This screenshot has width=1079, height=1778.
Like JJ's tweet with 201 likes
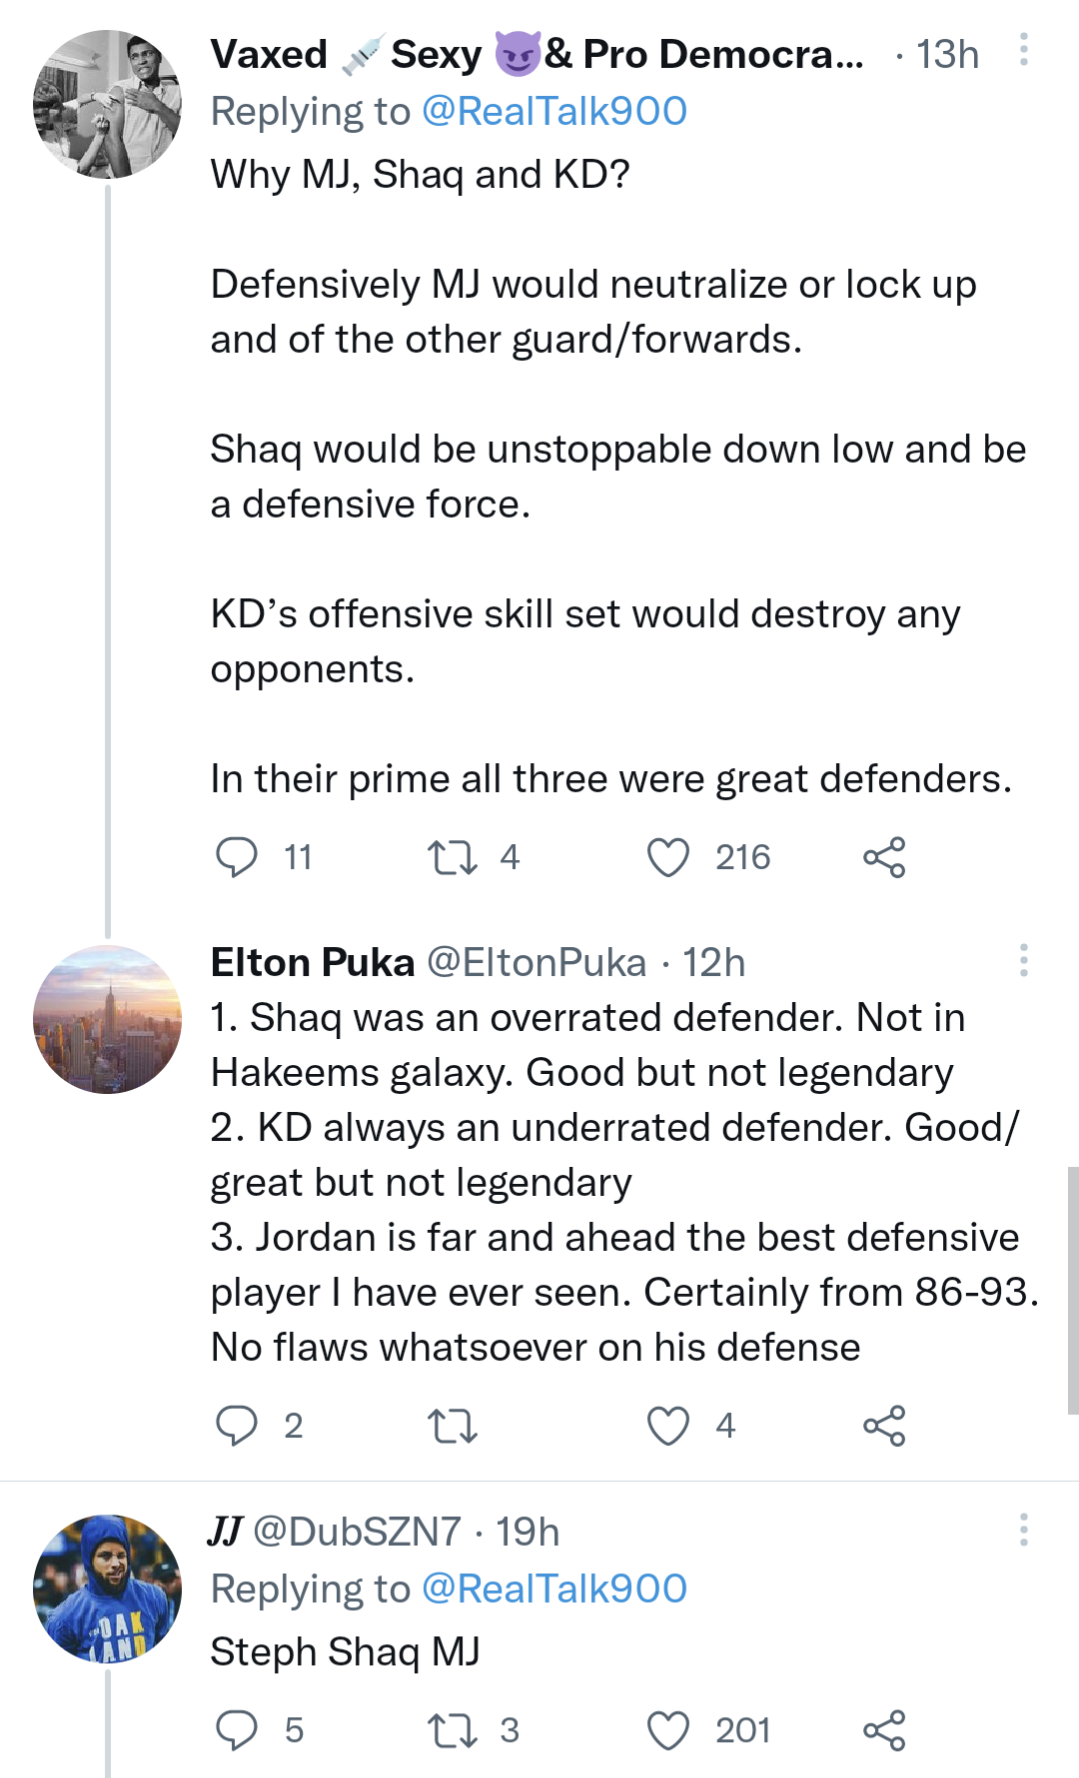[x=668, y=1730]
